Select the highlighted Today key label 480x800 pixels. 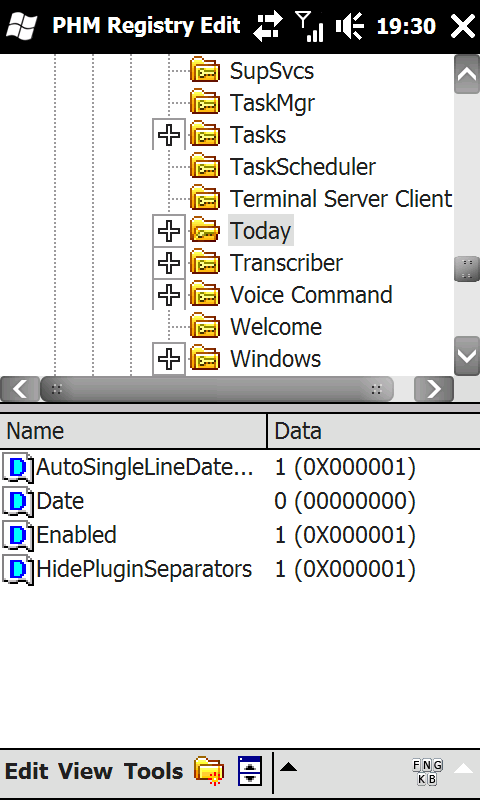260,231
